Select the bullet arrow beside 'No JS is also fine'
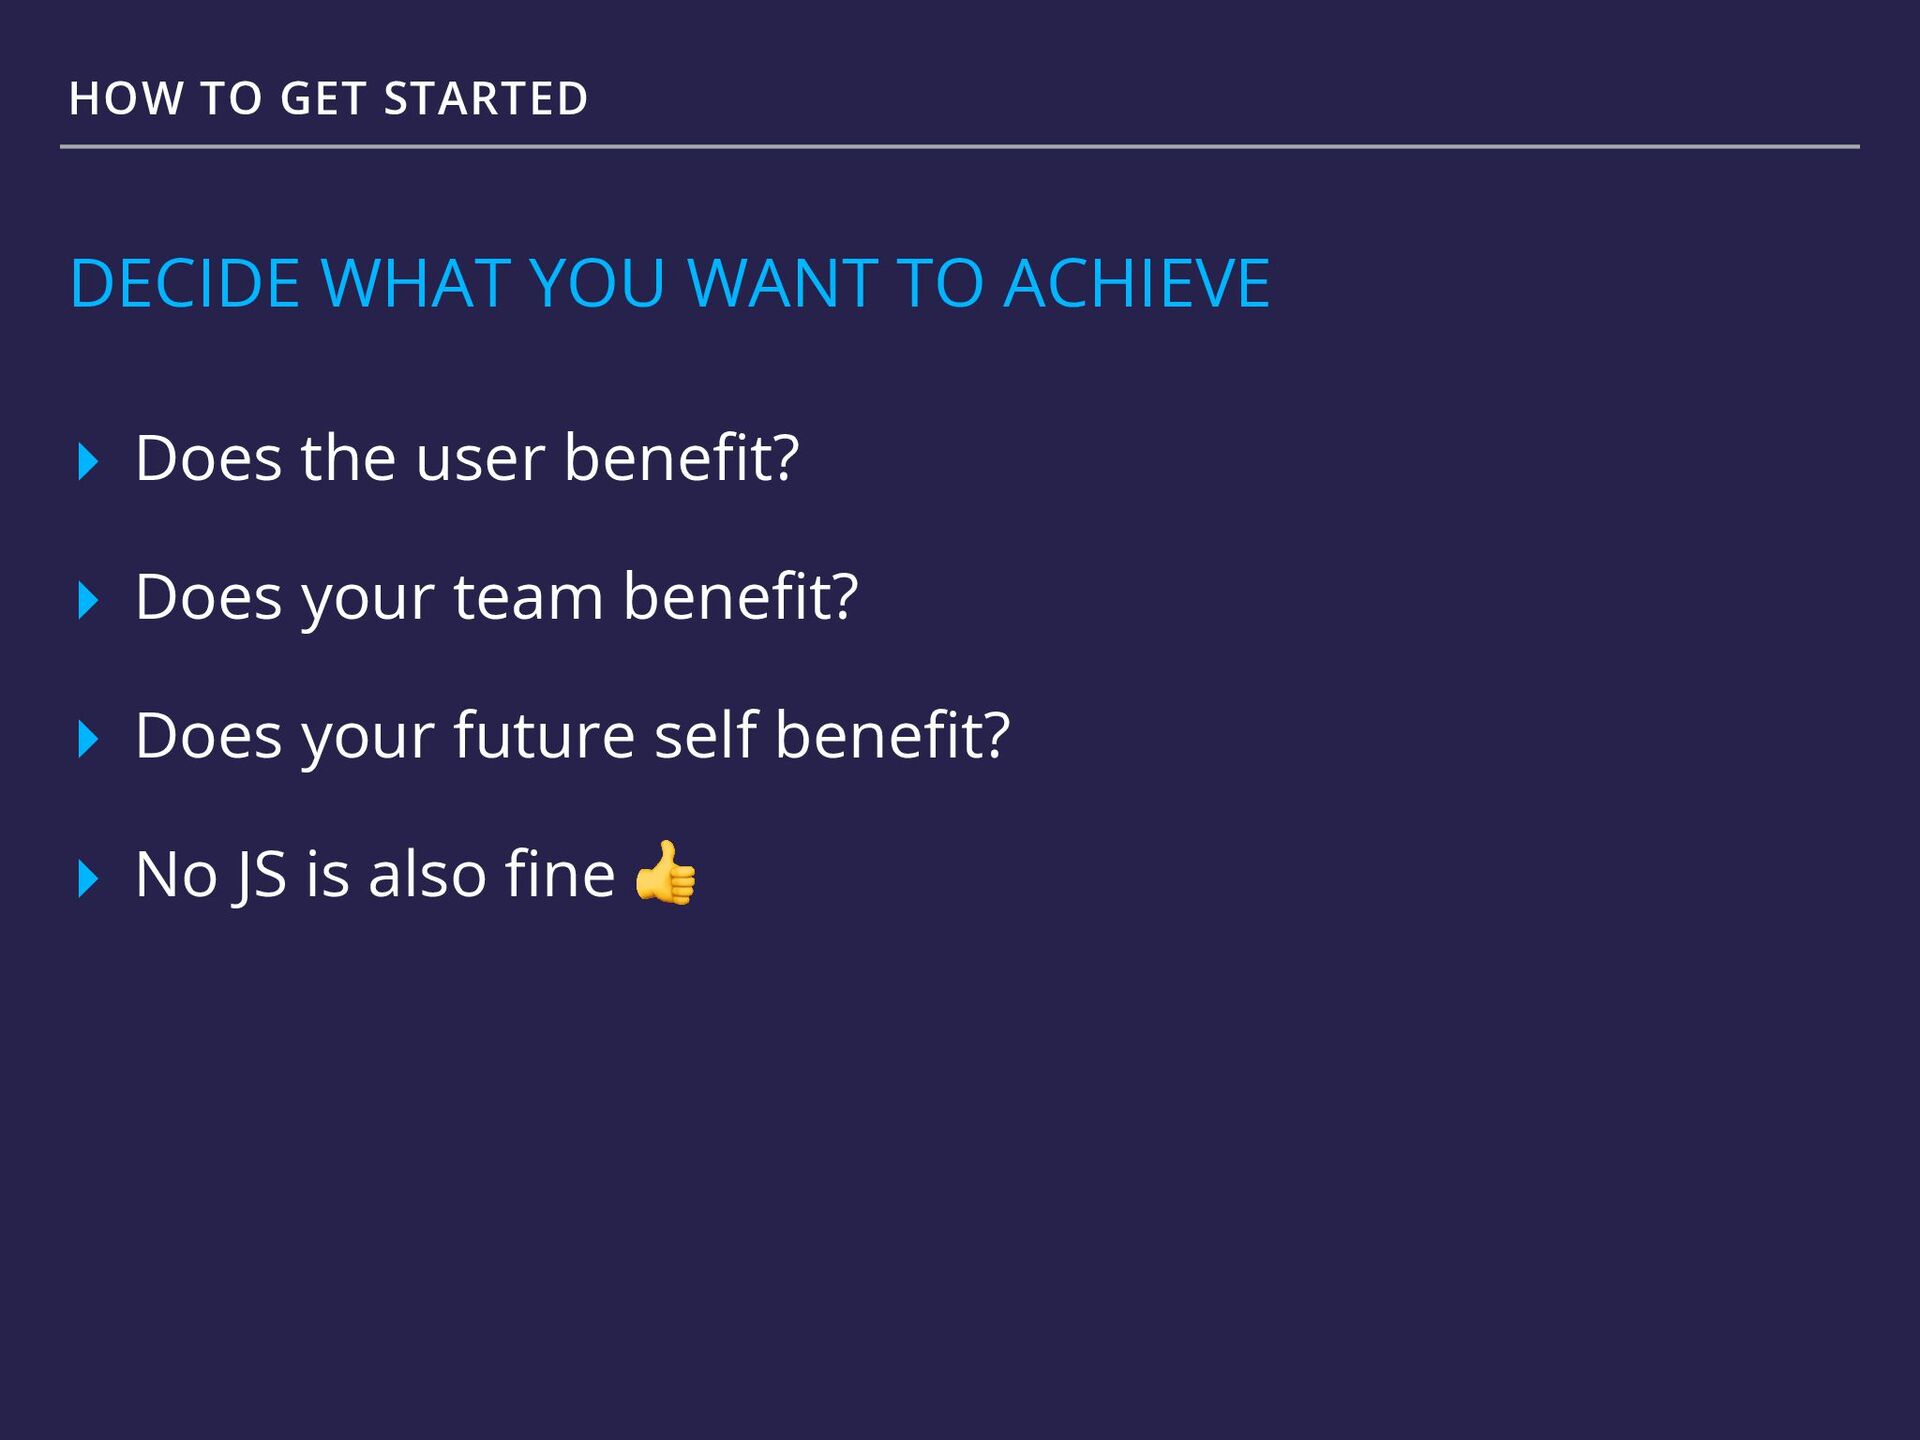Screen dimensions: 1920x1440 coord(88,878)
